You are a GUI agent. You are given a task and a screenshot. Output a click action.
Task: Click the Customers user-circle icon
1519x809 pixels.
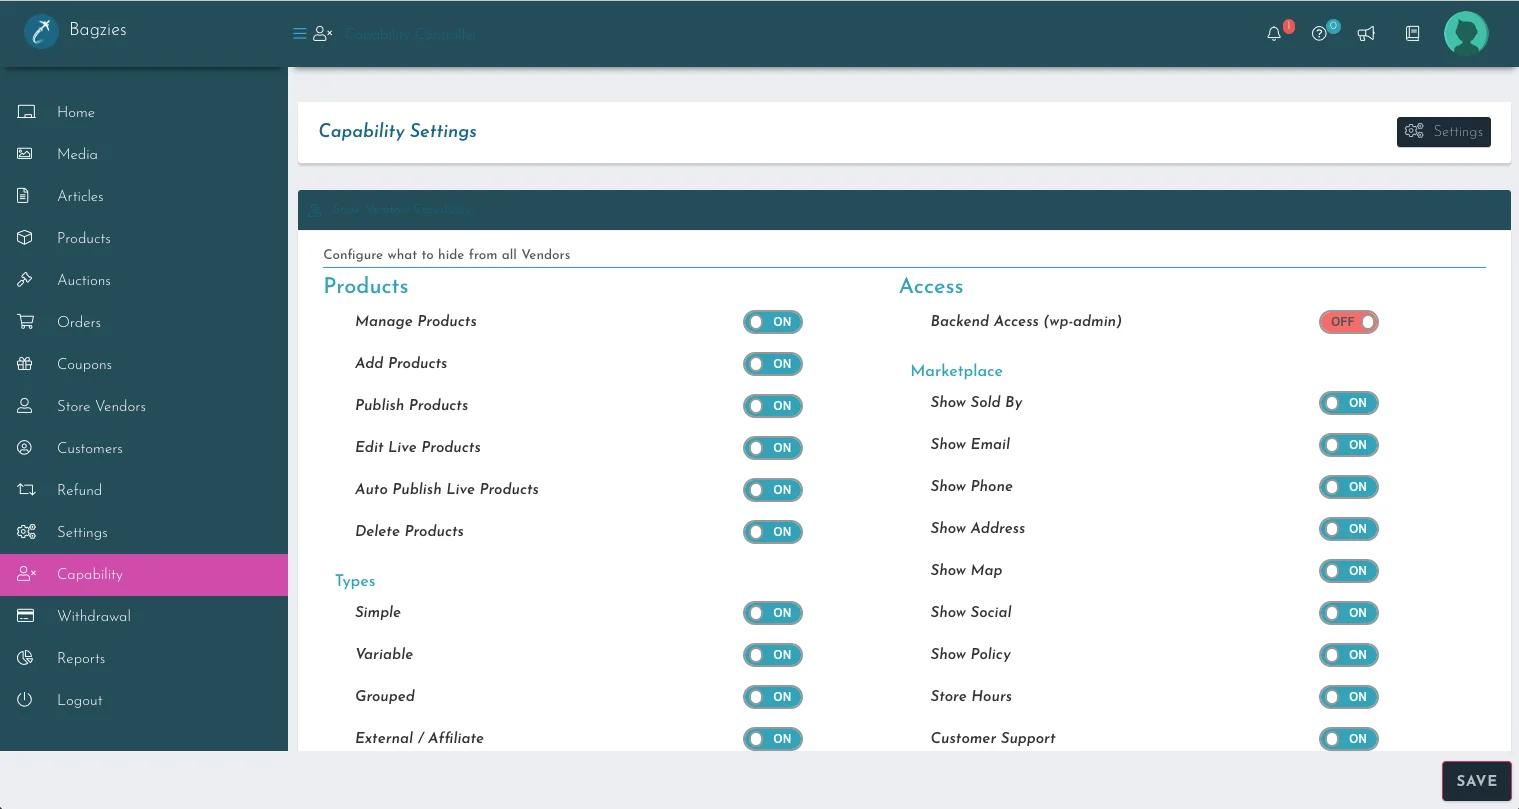(25, 448)
